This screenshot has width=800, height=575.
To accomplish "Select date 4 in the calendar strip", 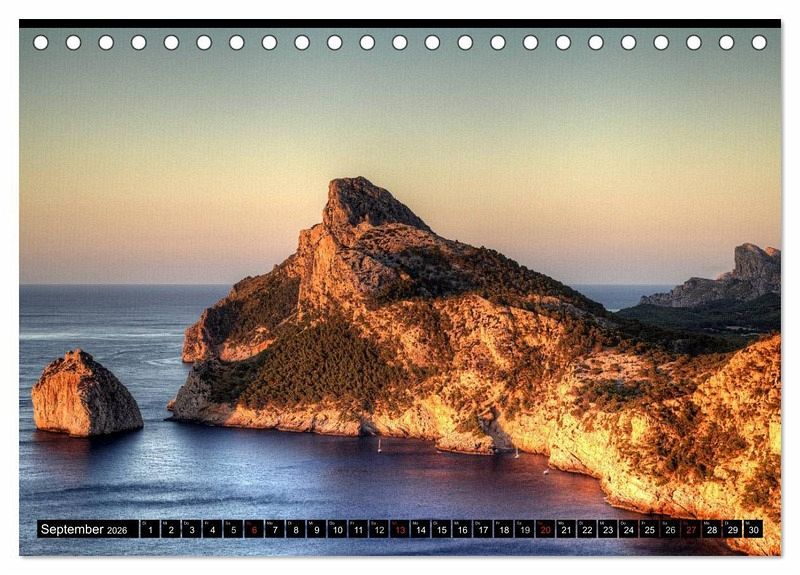I will click(x=212, y=529).
